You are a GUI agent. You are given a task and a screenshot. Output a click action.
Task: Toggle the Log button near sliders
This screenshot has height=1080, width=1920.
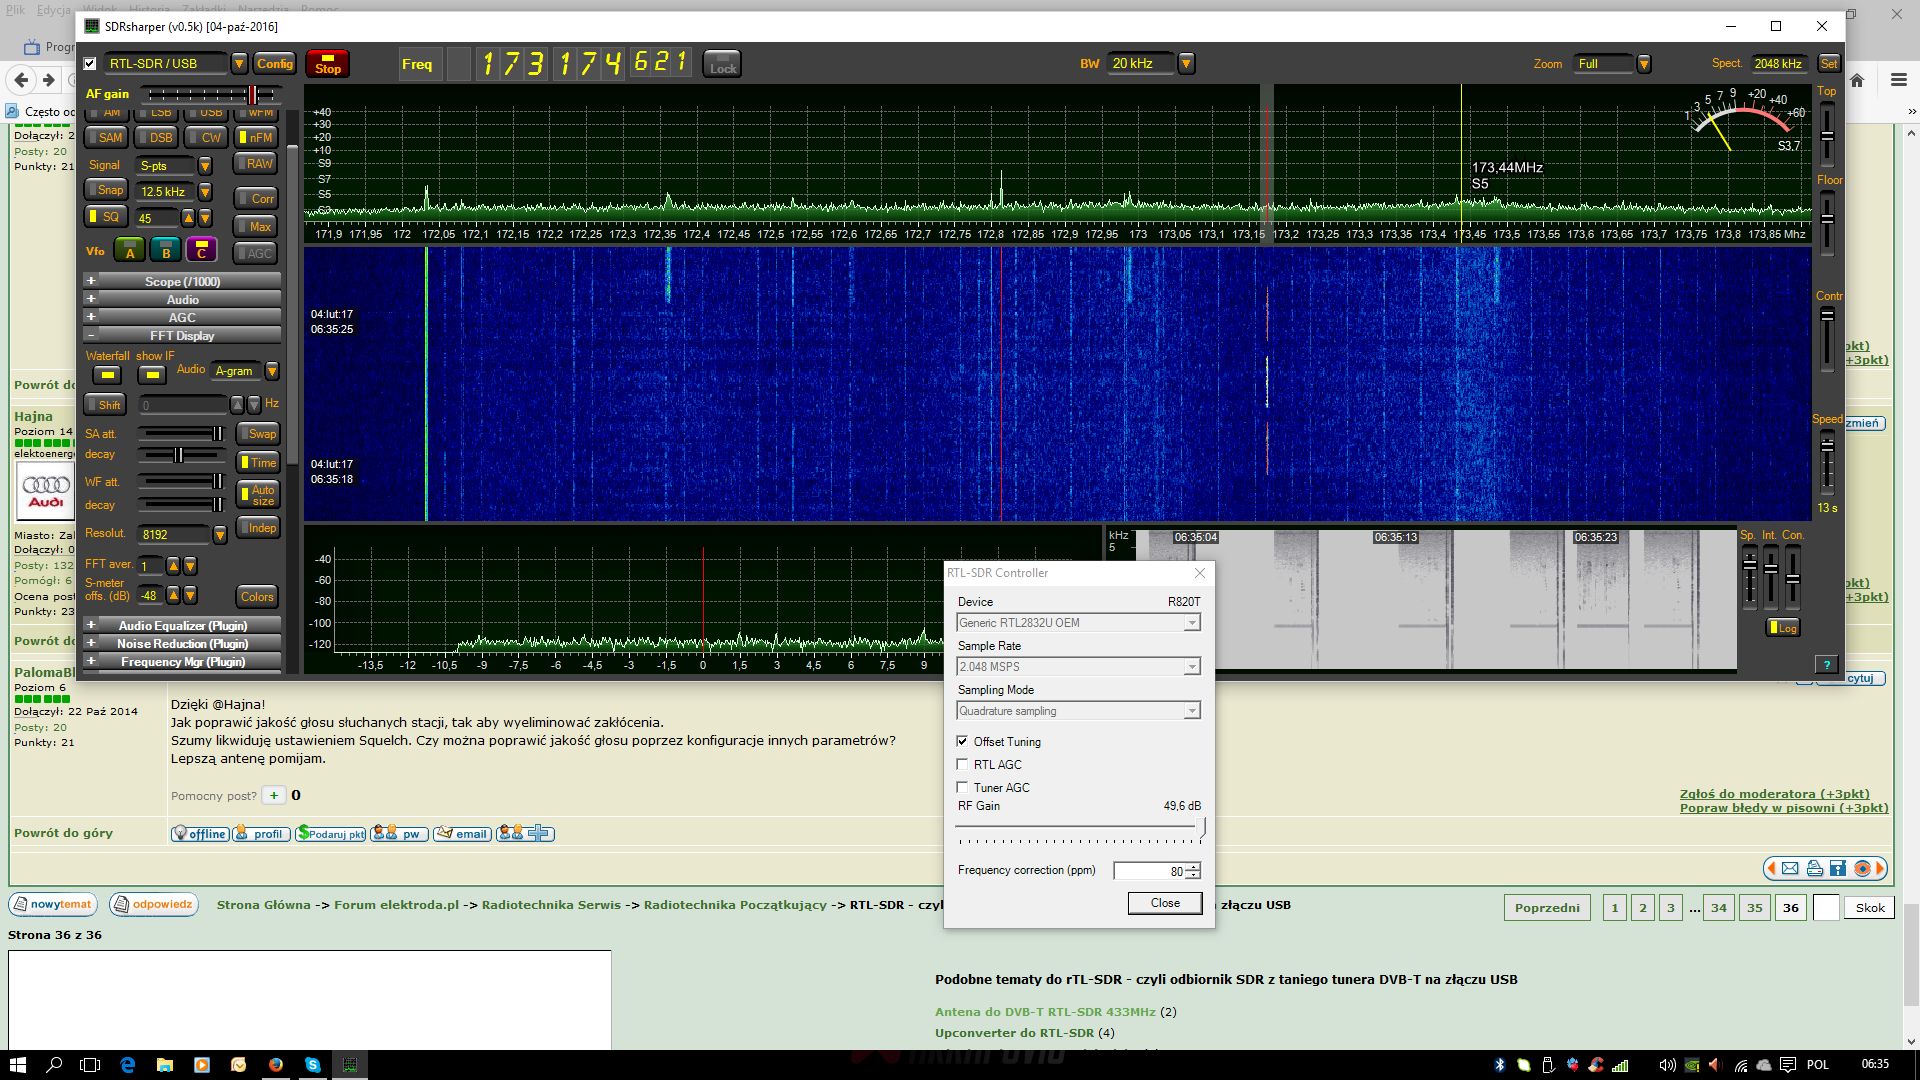click(x=1783, y=628)
